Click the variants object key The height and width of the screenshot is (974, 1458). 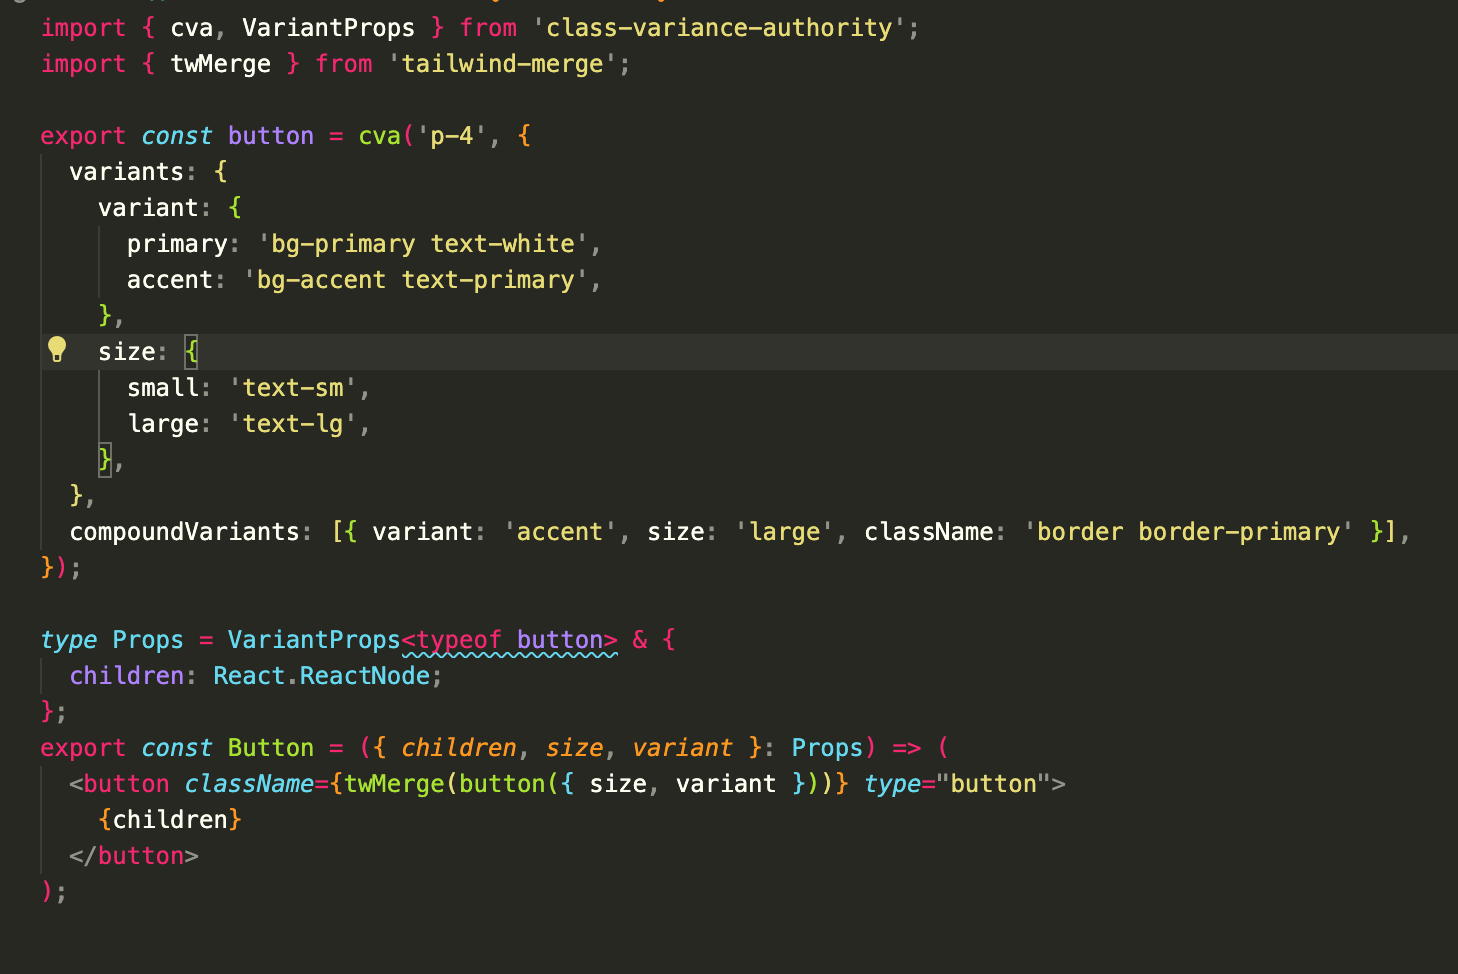click(126, 171)
